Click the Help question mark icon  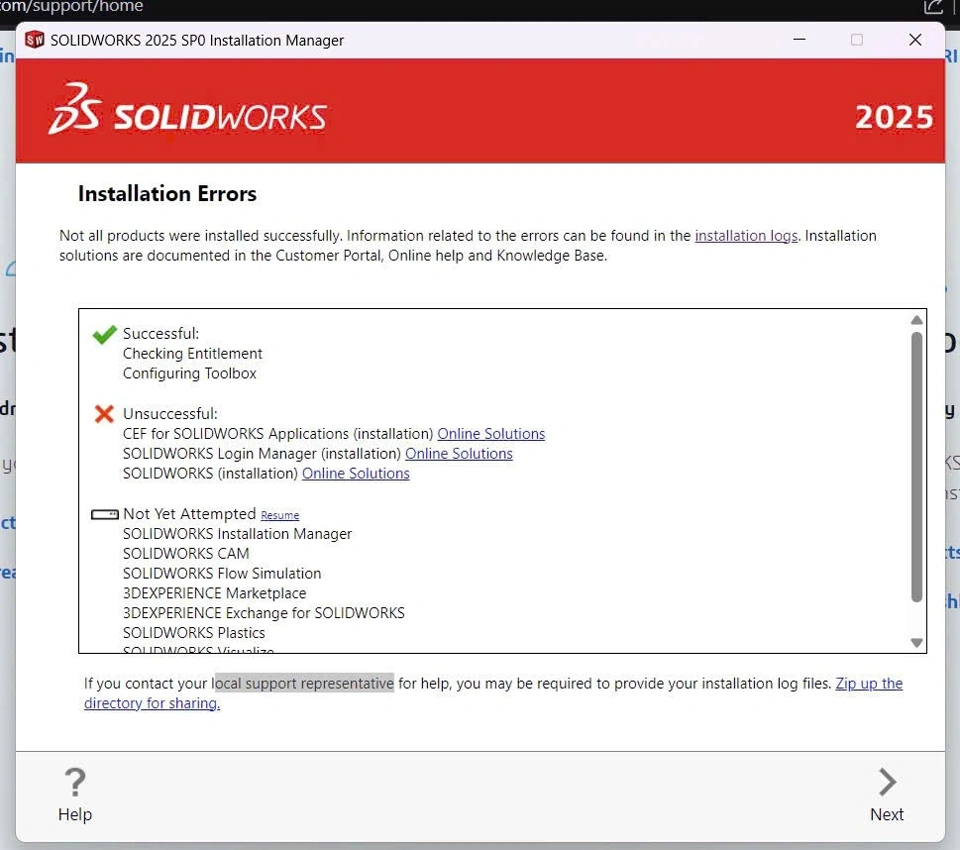click(75, 783)
